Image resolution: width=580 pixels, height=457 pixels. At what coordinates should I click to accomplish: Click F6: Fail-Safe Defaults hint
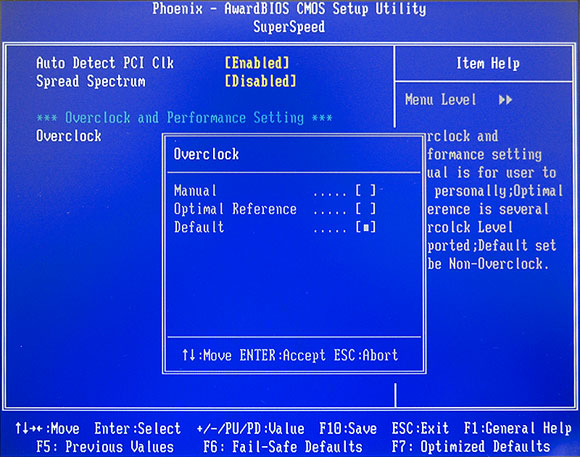pos(283,447)
